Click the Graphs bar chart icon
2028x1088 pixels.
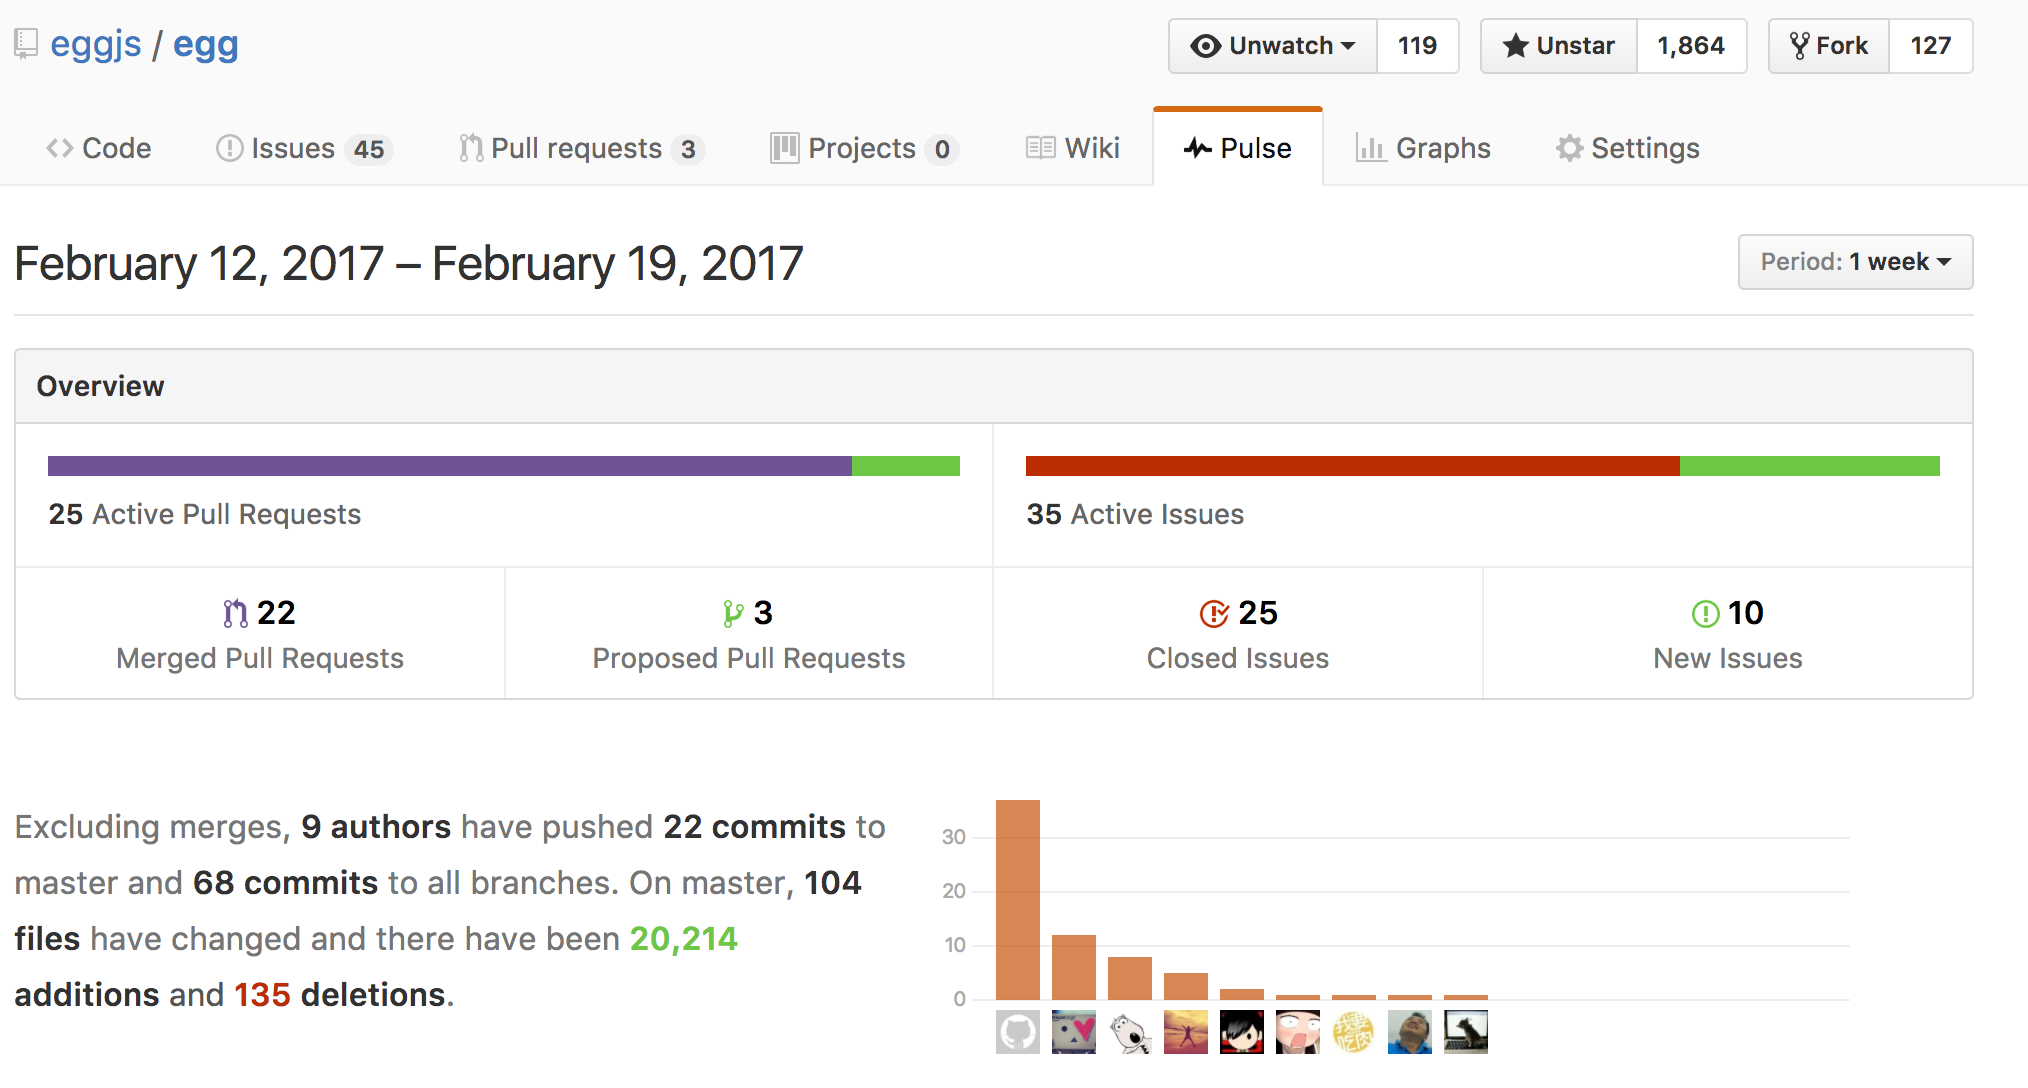coord(1370,148)
